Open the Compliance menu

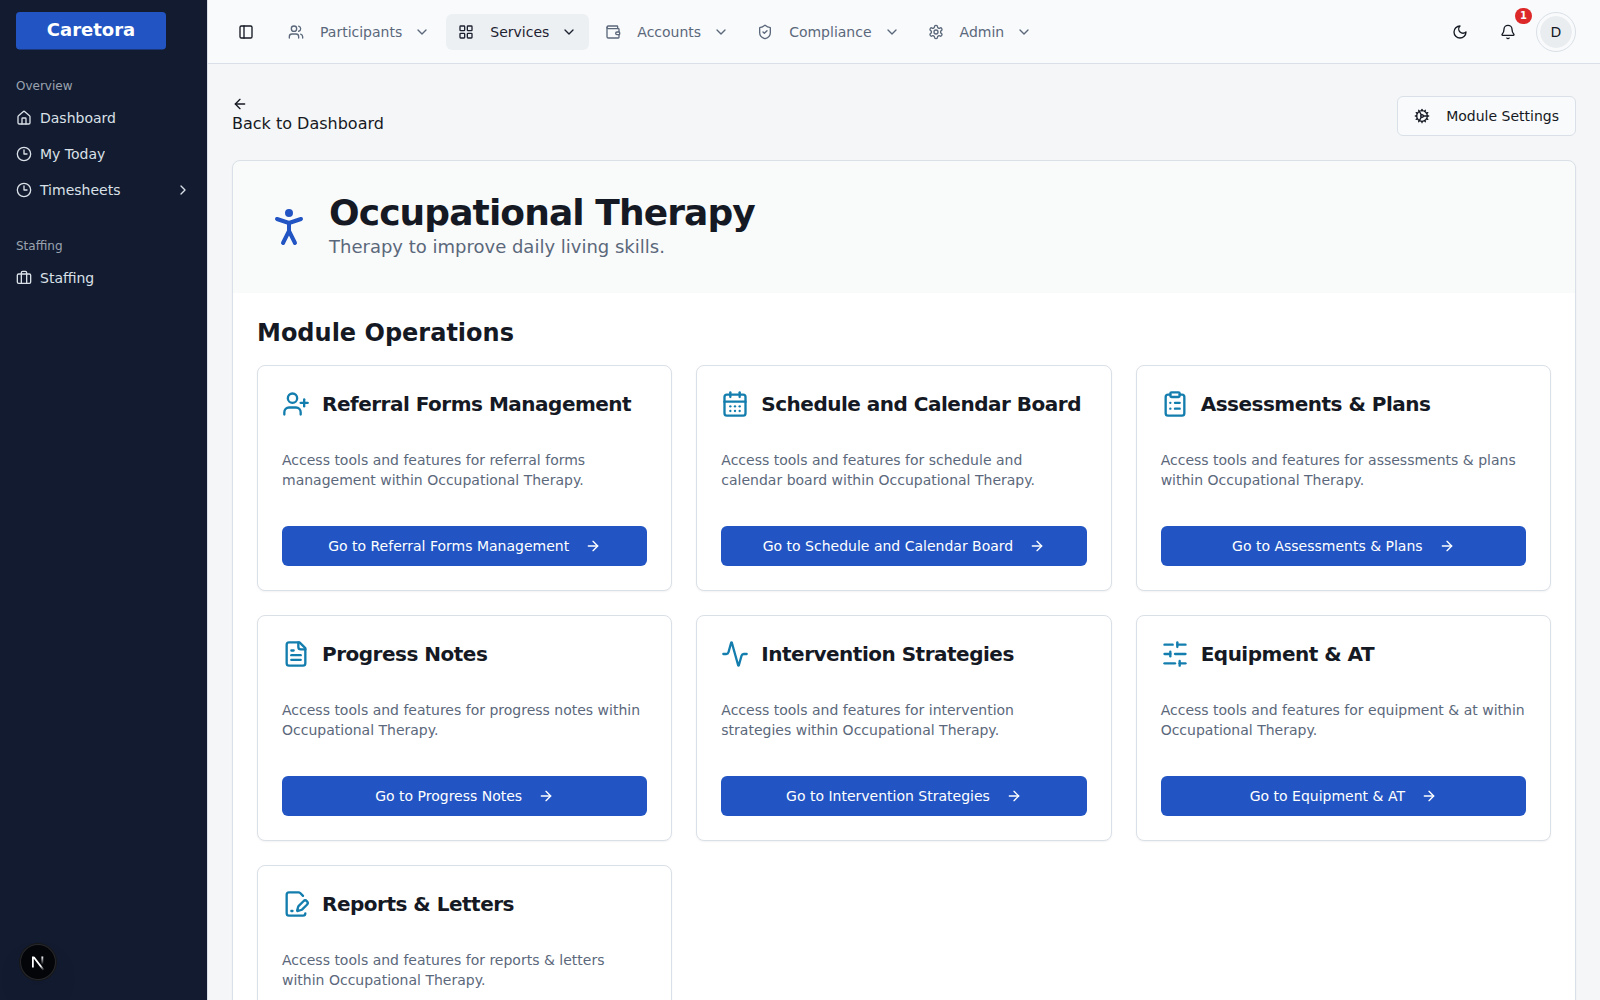pos(828,32)
